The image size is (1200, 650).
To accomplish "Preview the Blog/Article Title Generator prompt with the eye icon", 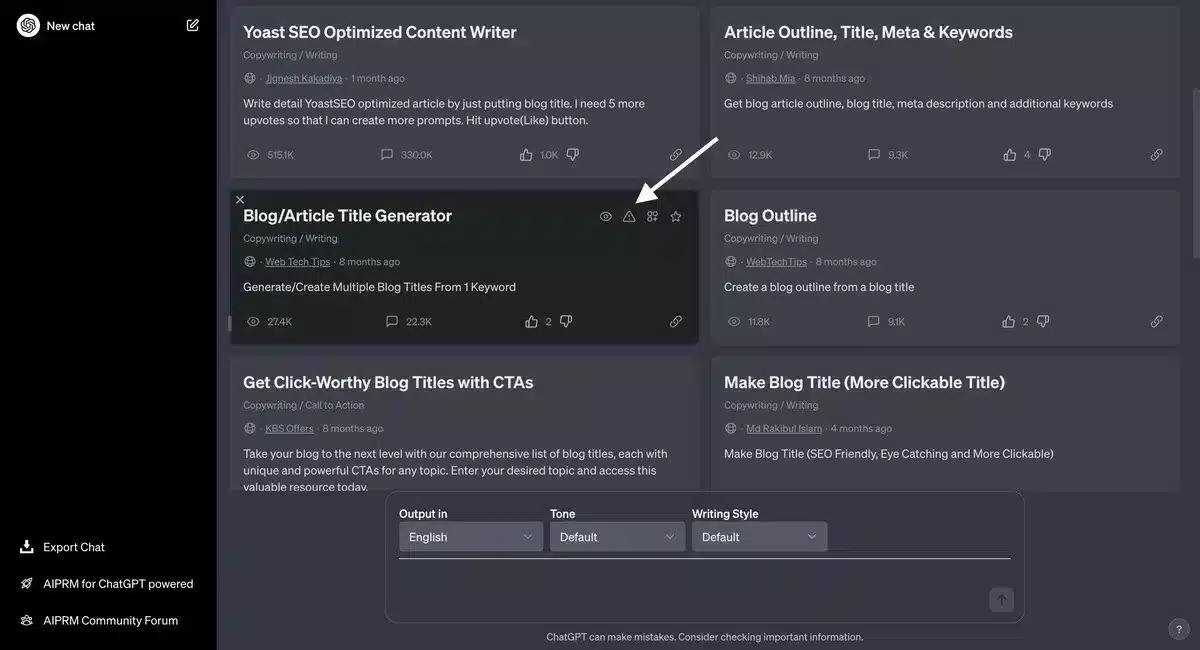I will click(x=606, y=216).
